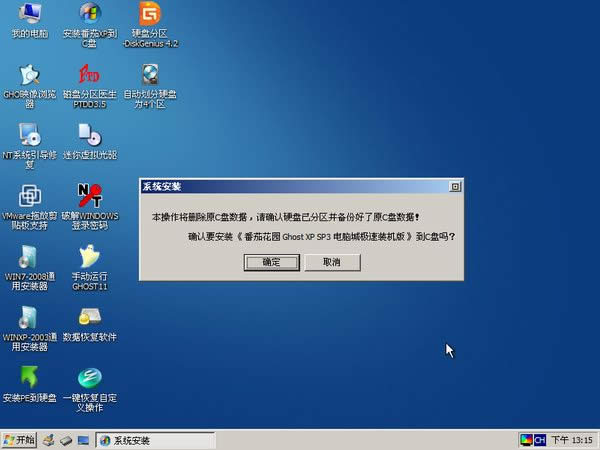Screen dimensions: 600x450
Task: Open VMware拖放剪贴板支持 icon
Action: coord(30,195)
